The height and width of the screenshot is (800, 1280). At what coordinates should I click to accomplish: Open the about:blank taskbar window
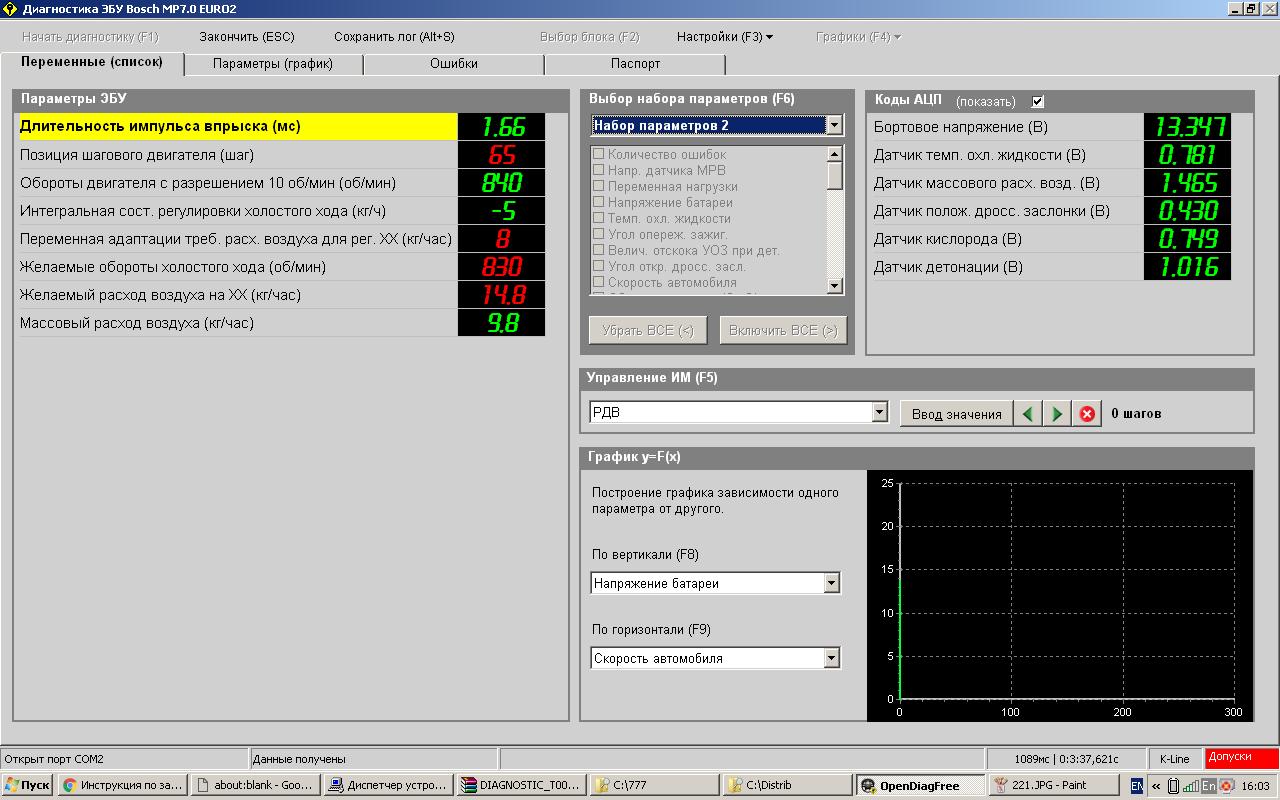point(255,785)
